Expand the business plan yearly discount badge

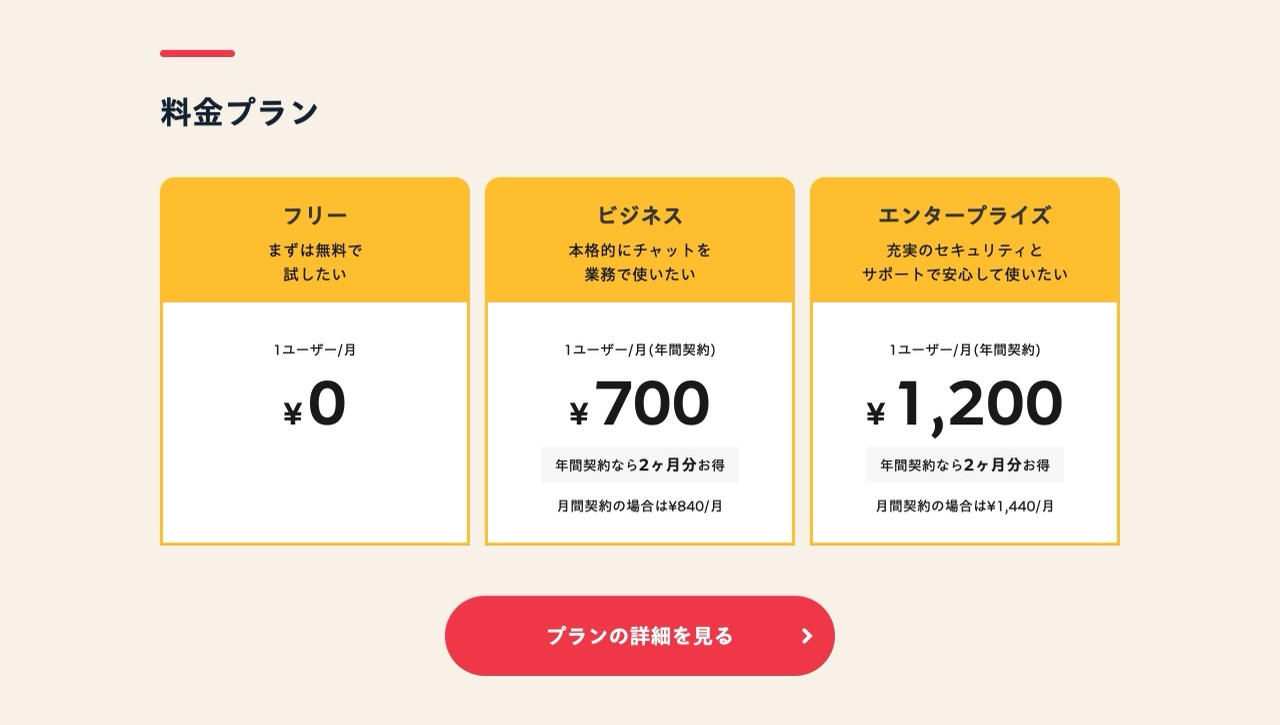point(639,464)
